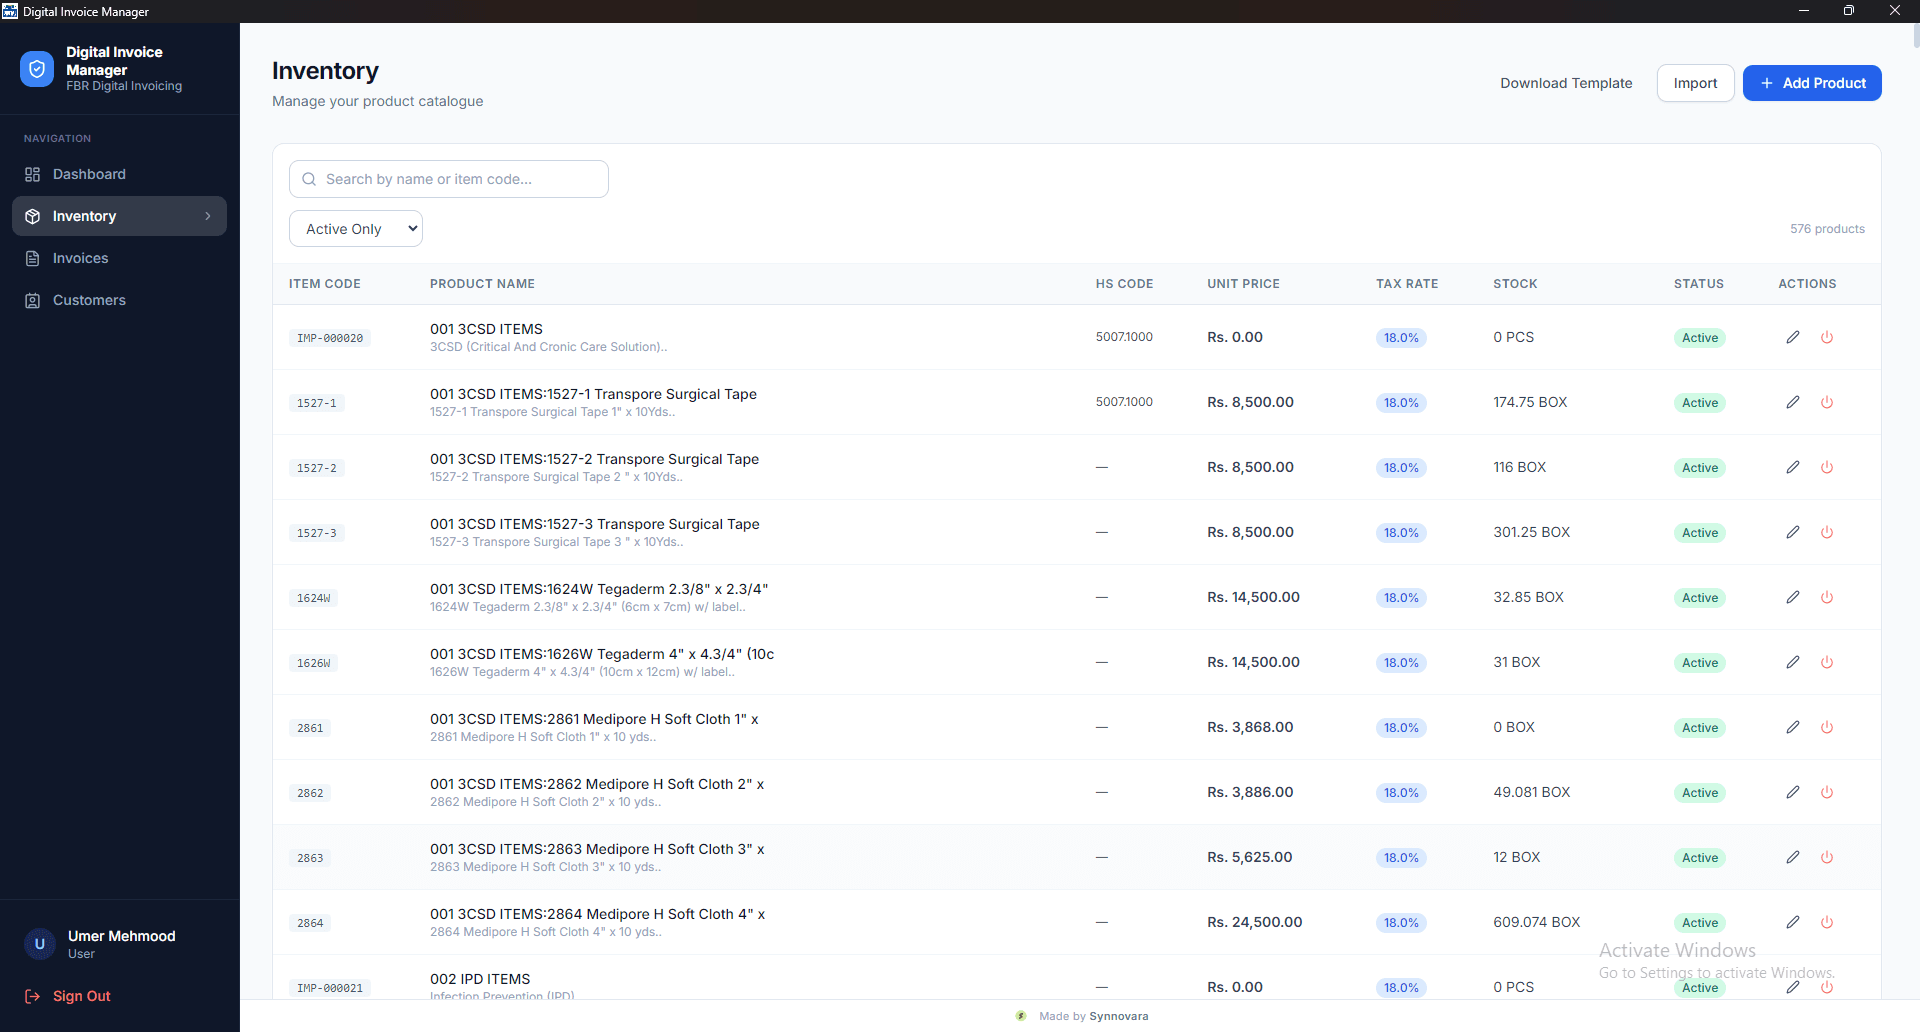Click the Active status badge for 1527-1
The height and width of the screenshot is (1032, 1920).
pyautogui.click(x=1700, y=403)
